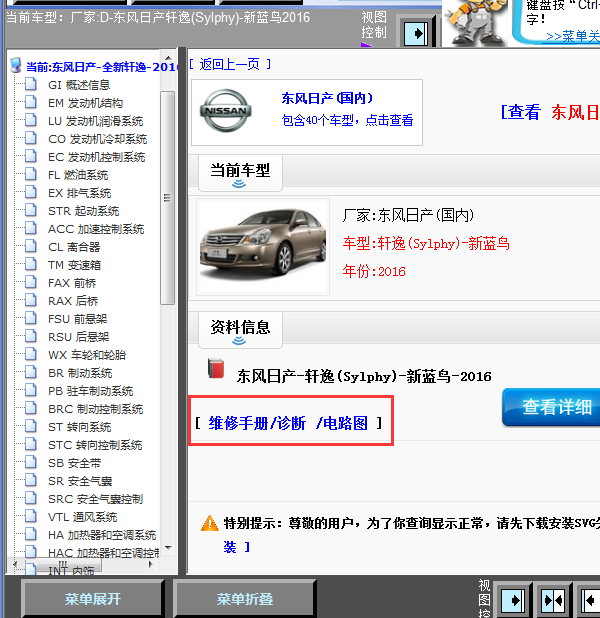Open STR 起动系统 entry
The width and height of the screenshot is (600, 618).
point(84,211)
